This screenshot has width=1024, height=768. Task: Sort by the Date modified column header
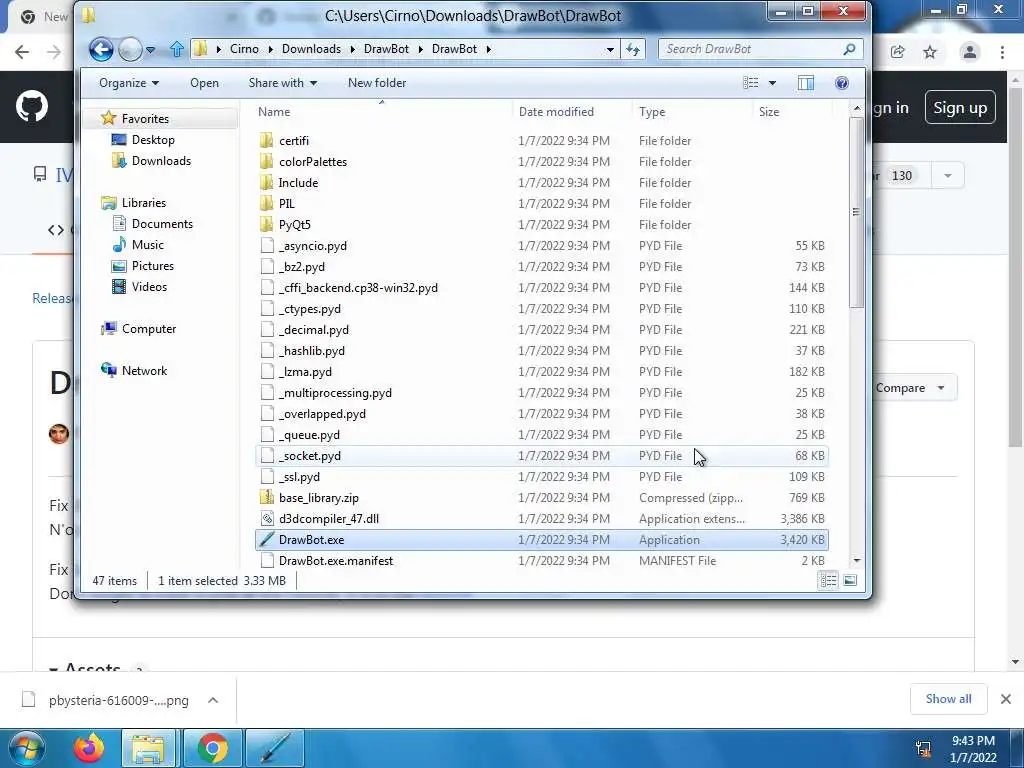(x=572, y=112)
